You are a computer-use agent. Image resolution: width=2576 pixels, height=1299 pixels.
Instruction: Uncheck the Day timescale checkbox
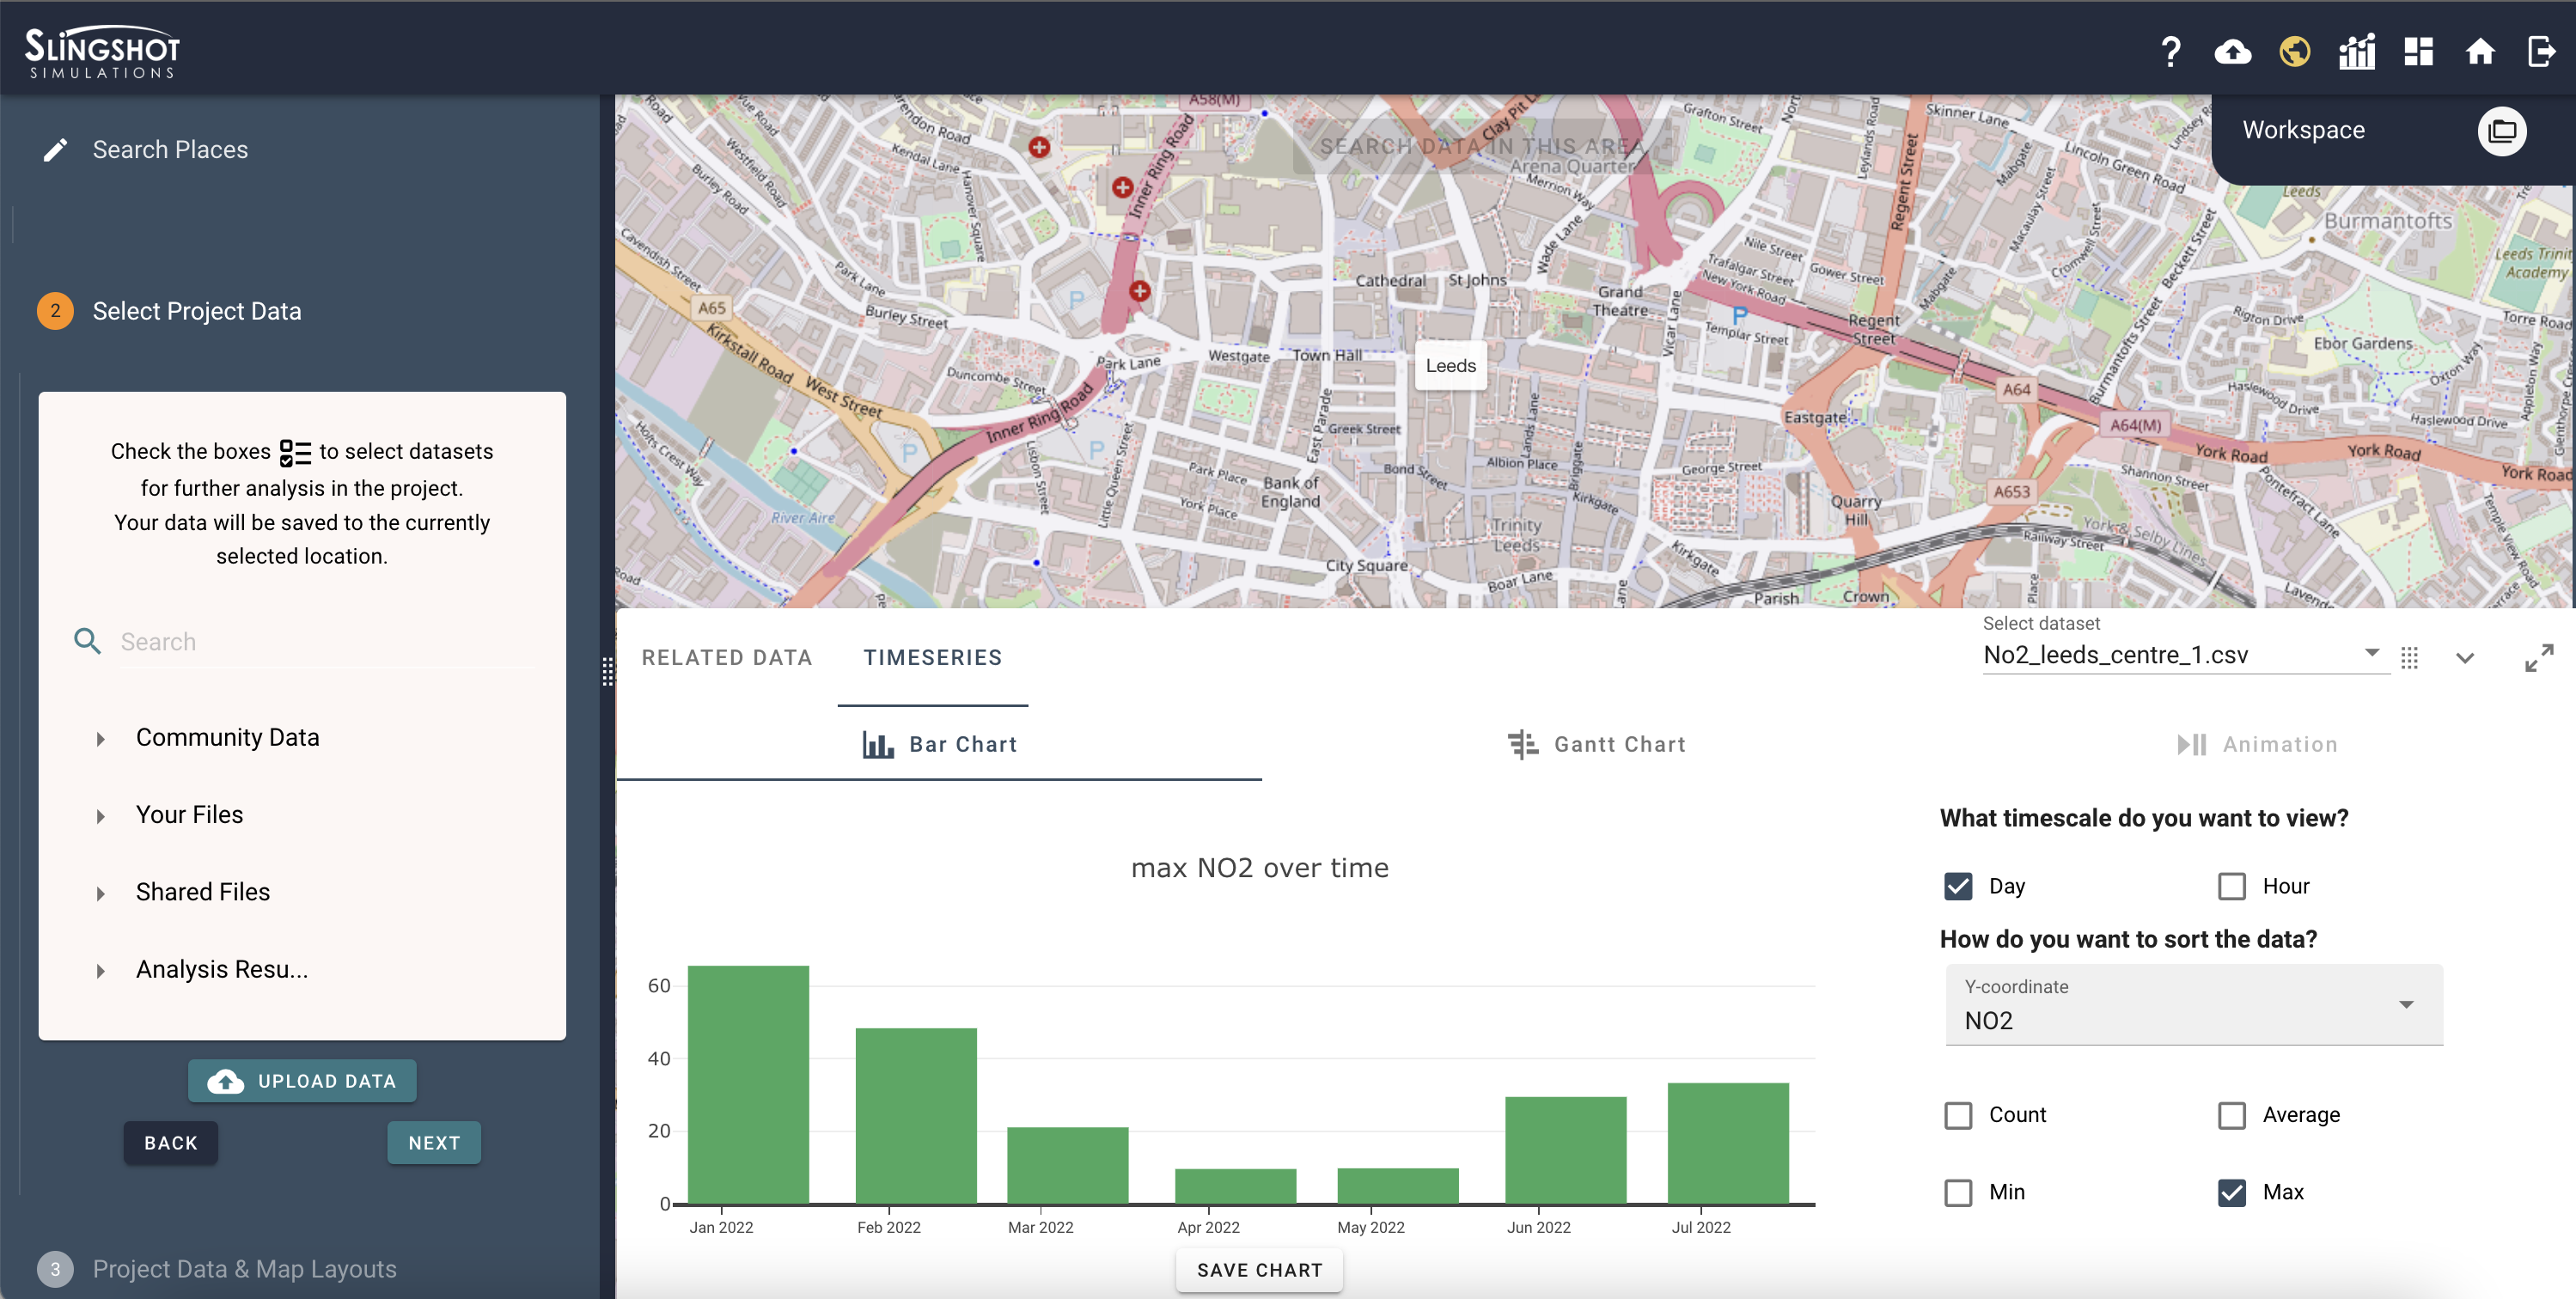point(1958,886)
